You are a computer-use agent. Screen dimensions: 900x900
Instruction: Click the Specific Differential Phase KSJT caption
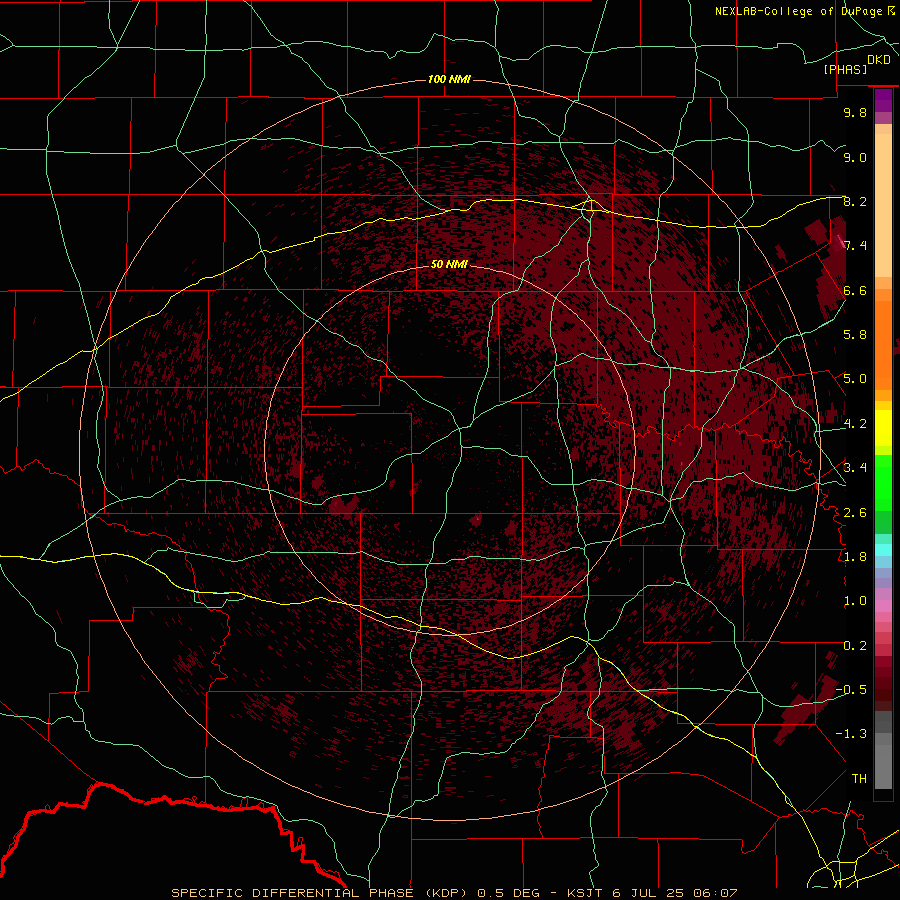tap(455, 893)
